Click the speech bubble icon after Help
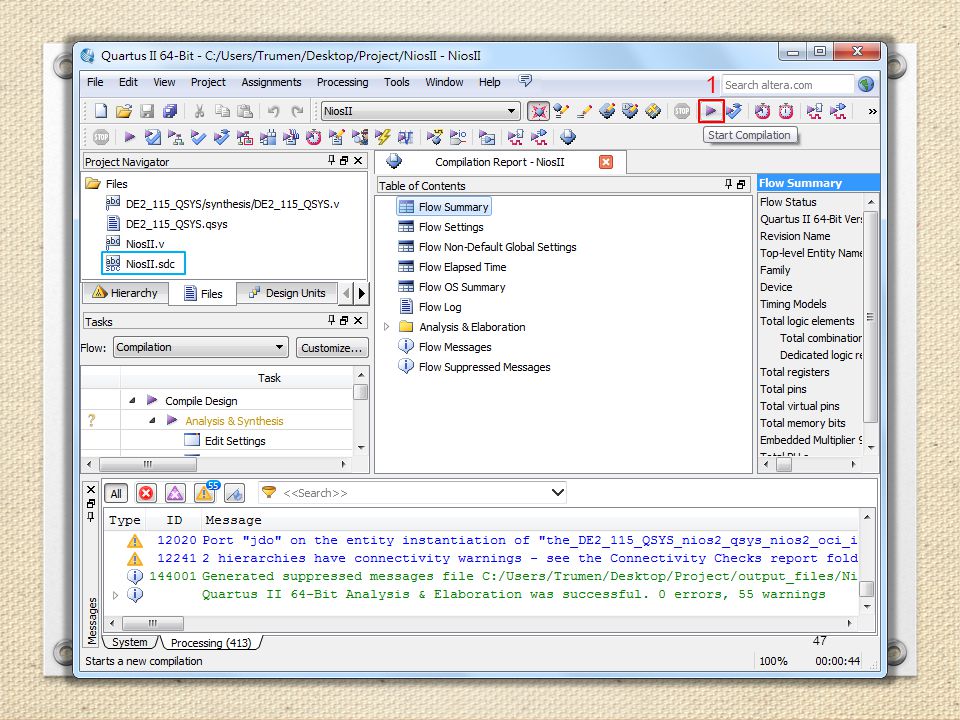 [525, 81]
